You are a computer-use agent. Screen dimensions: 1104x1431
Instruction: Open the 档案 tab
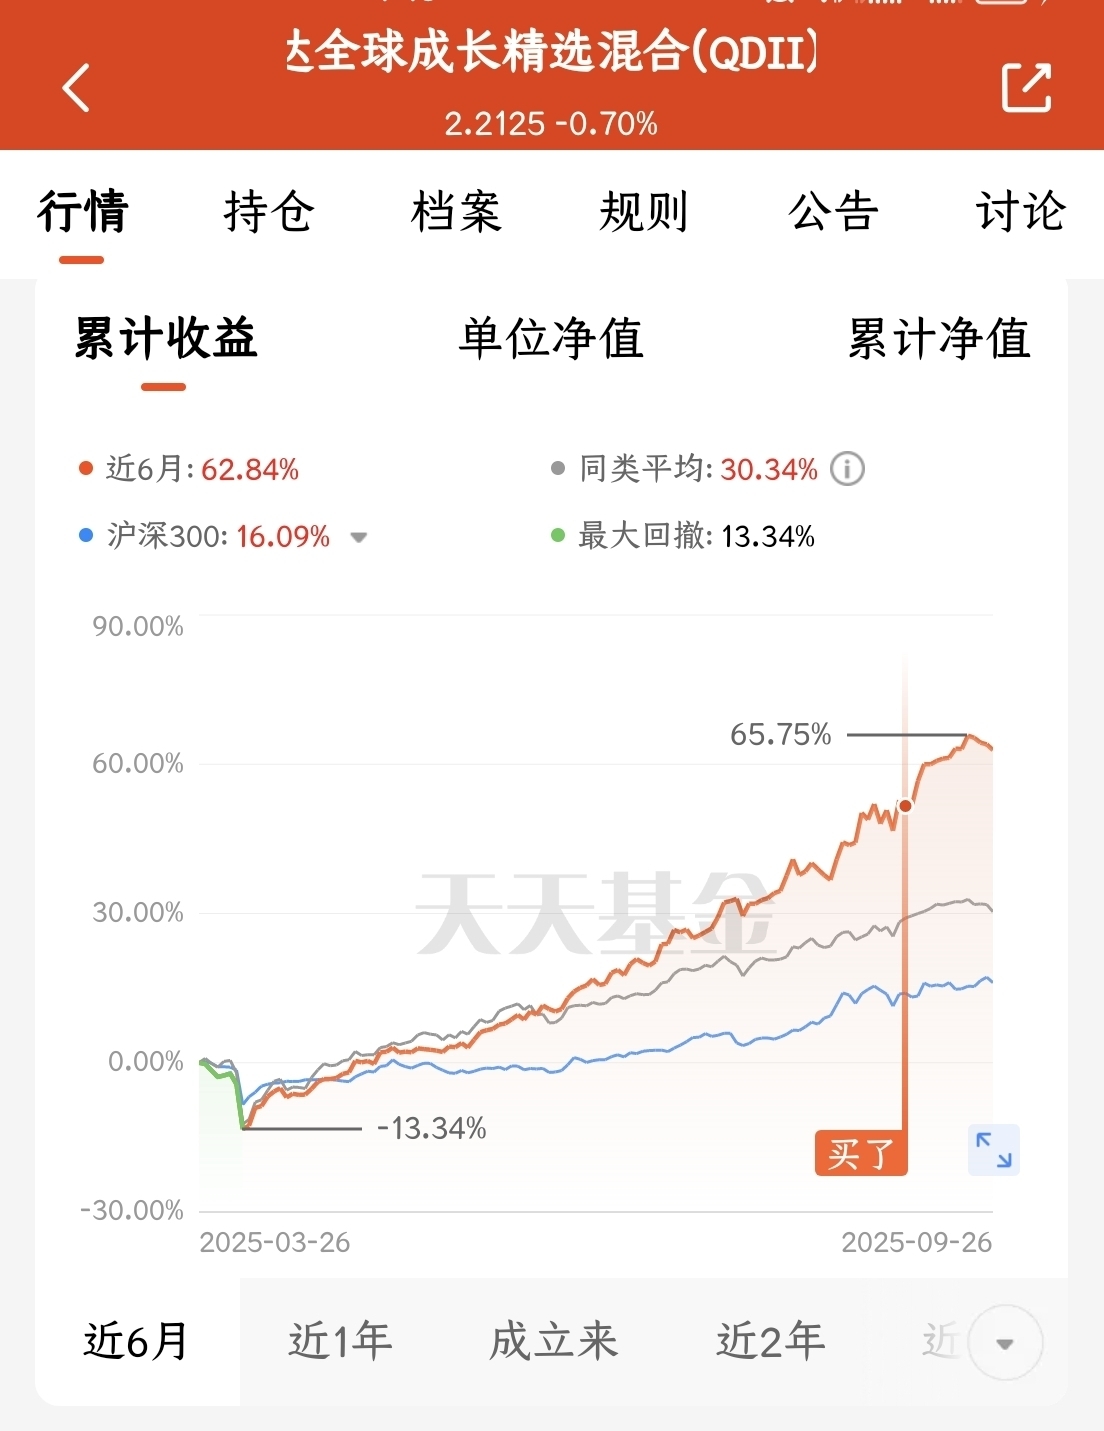click(x=456, y=212)
